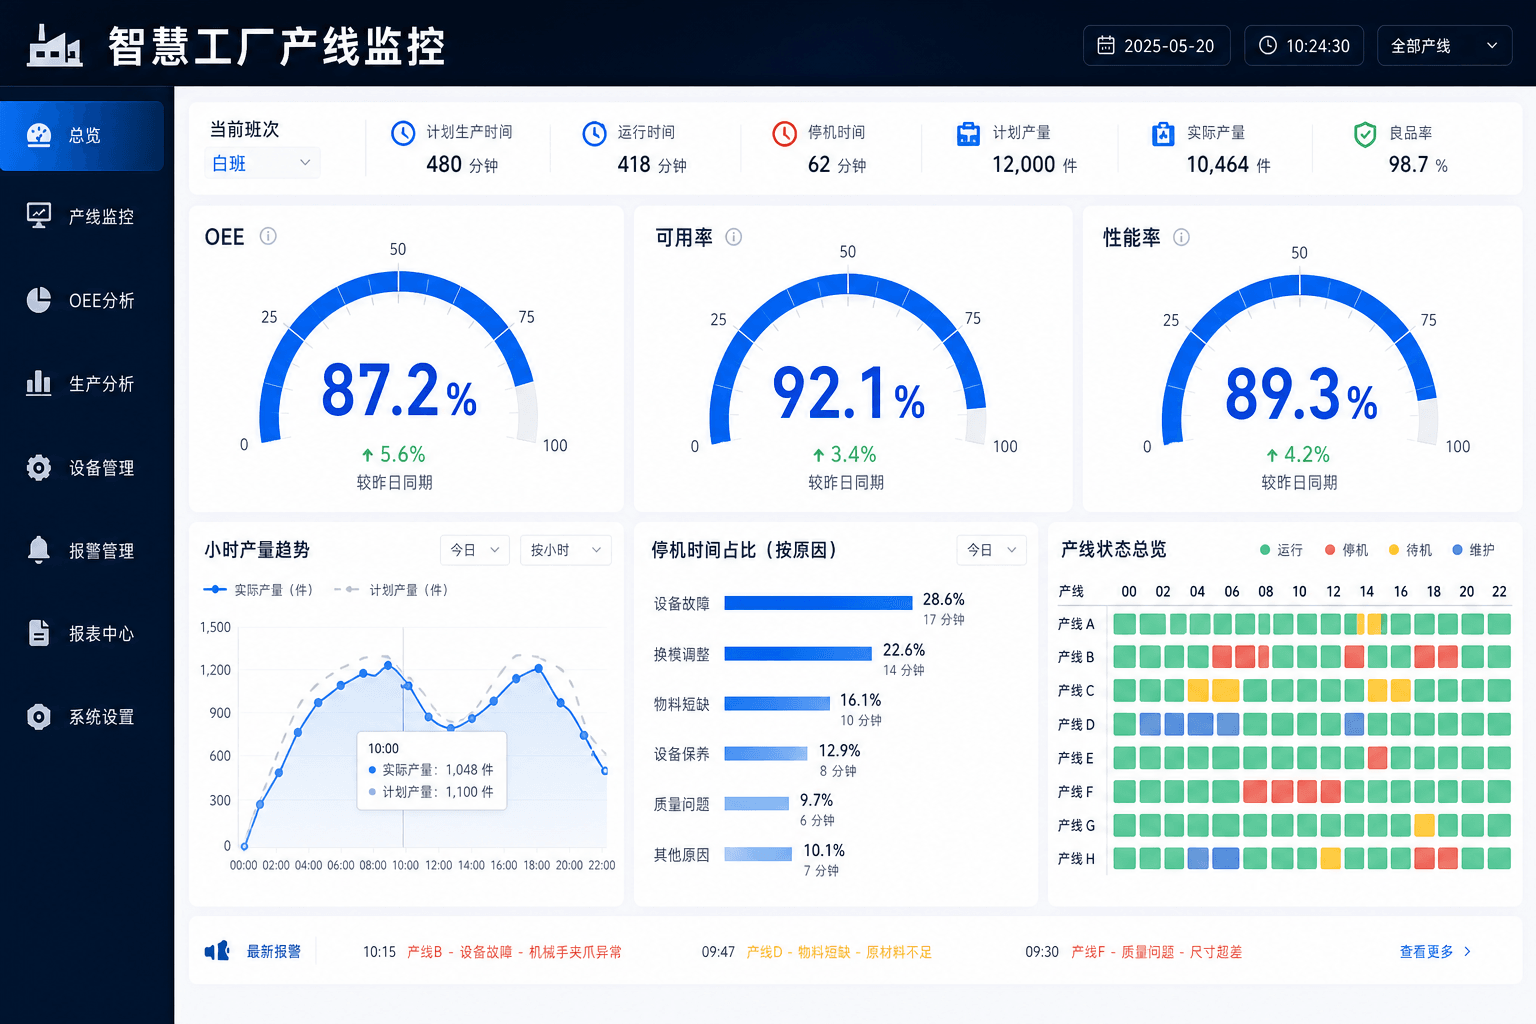Click the info icon next to OEE
Viewport: 1536px width, 1024px height.
[268, 236]
